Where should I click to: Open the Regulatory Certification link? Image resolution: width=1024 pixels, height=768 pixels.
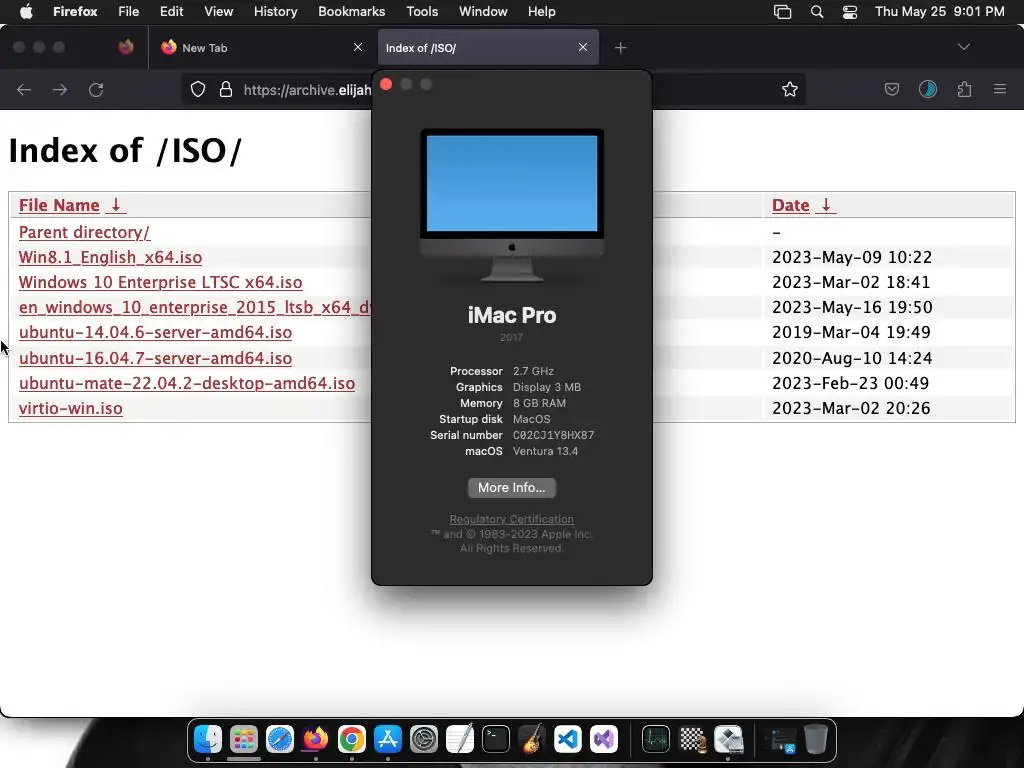click(x=511, y=519)
